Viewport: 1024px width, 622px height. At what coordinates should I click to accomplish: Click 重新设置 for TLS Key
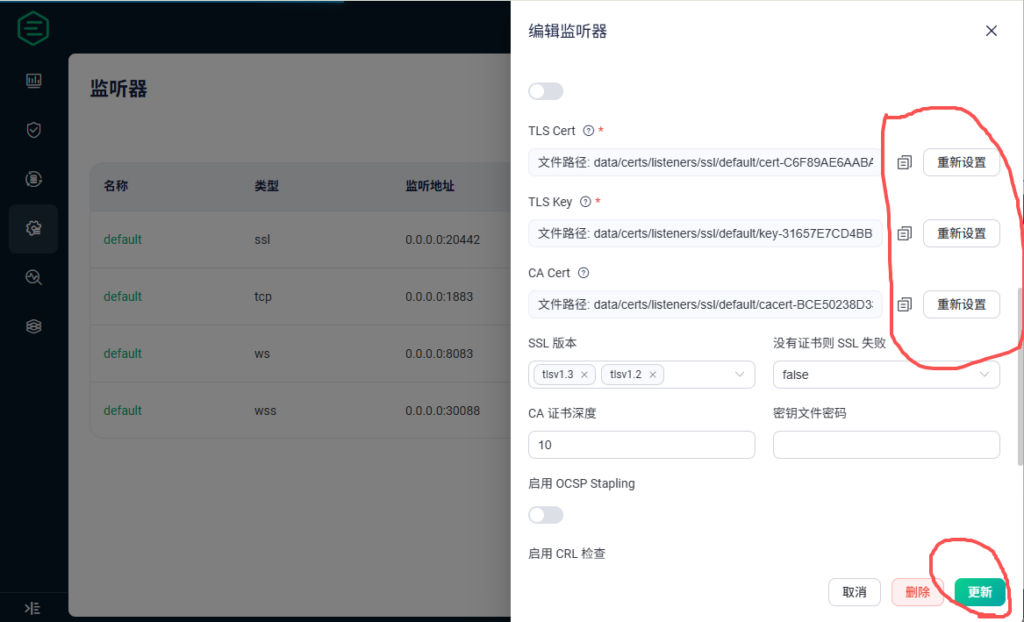[x=960, y=233]
